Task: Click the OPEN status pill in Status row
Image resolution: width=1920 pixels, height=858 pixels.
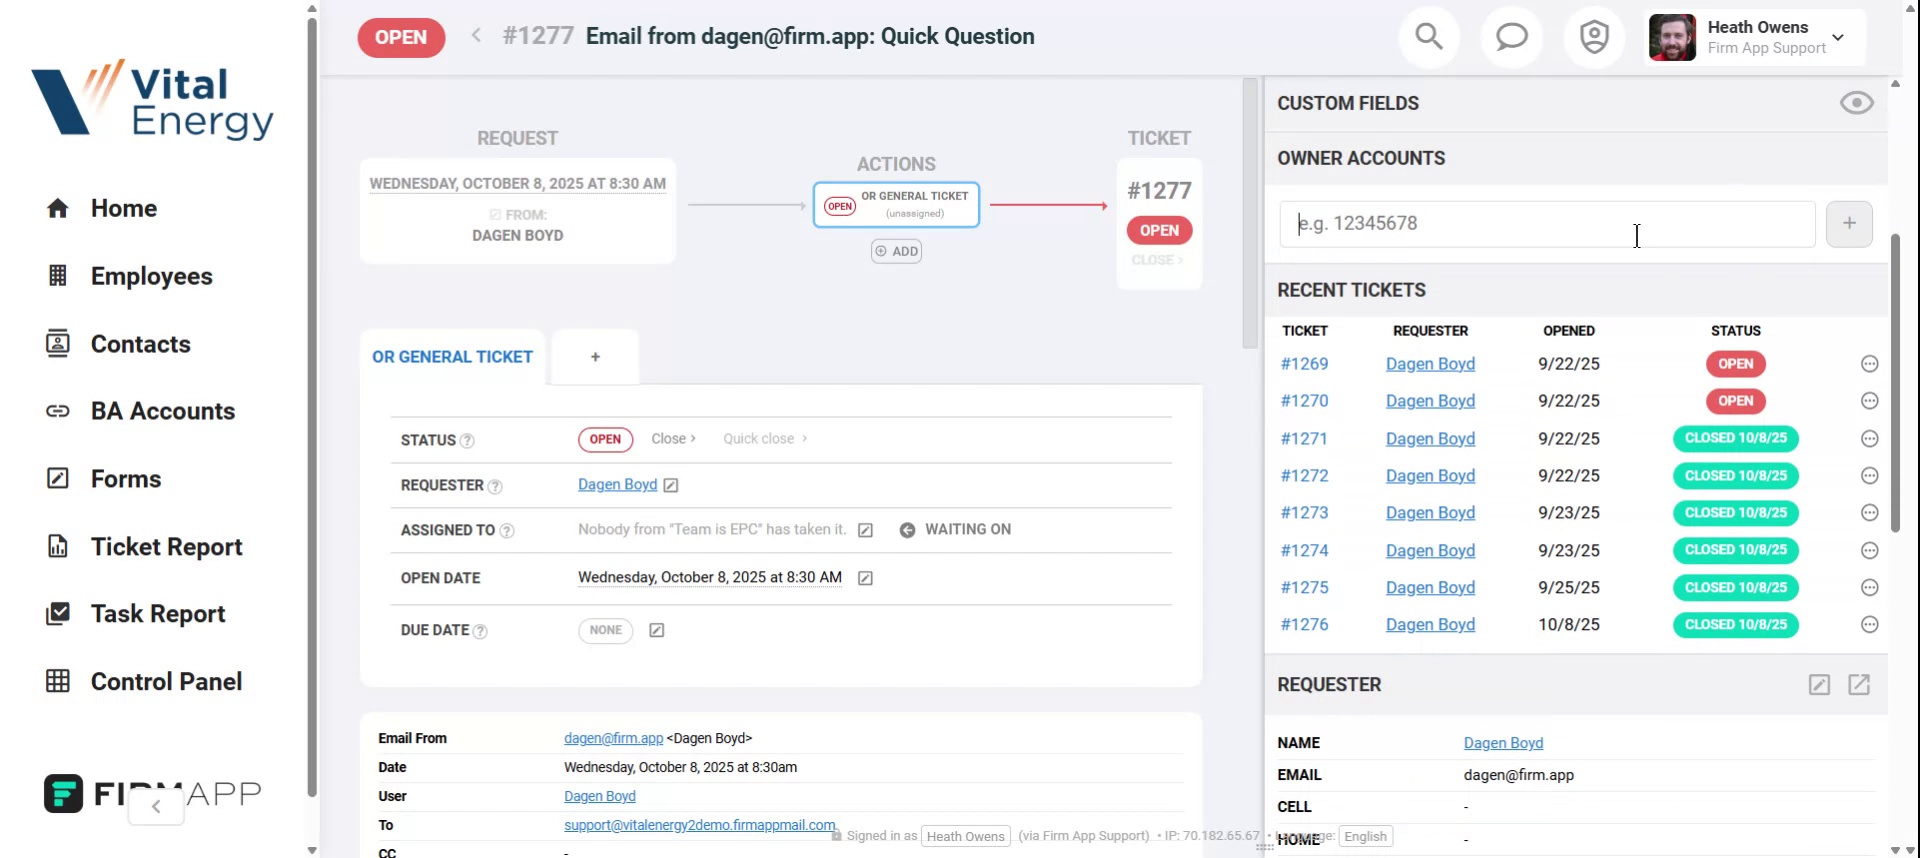Action: [605, 439]
